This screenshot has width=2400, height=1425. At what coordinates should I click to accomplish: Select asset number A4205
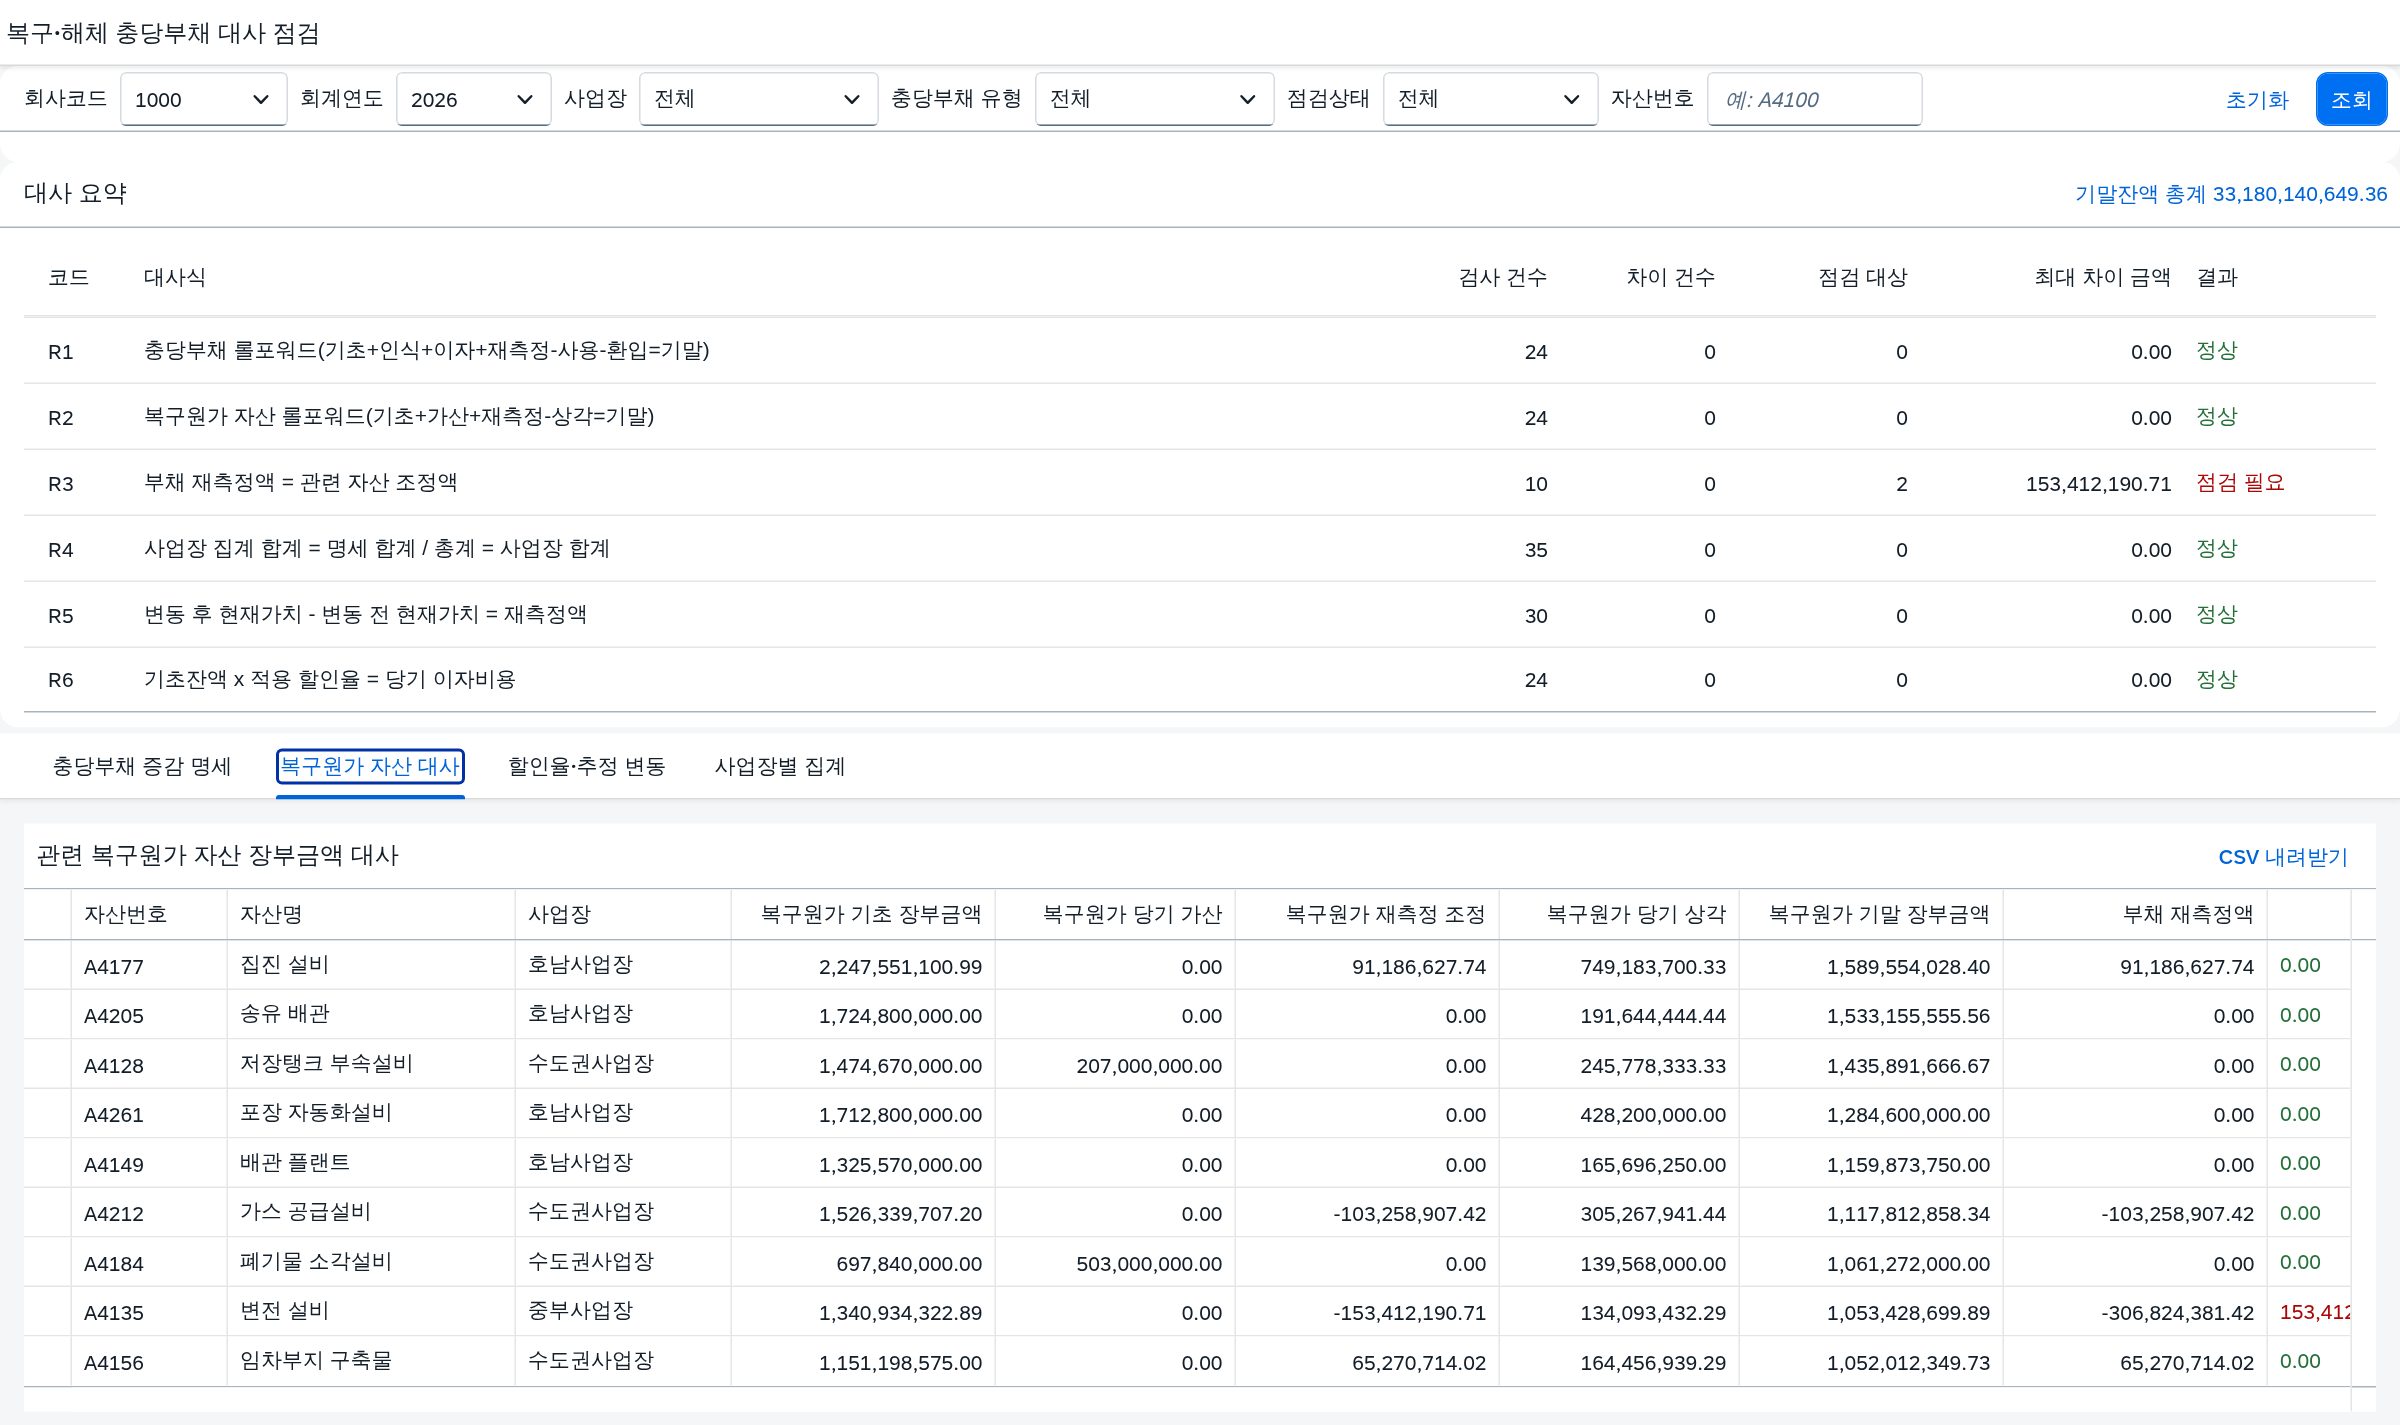point(114,1016)
